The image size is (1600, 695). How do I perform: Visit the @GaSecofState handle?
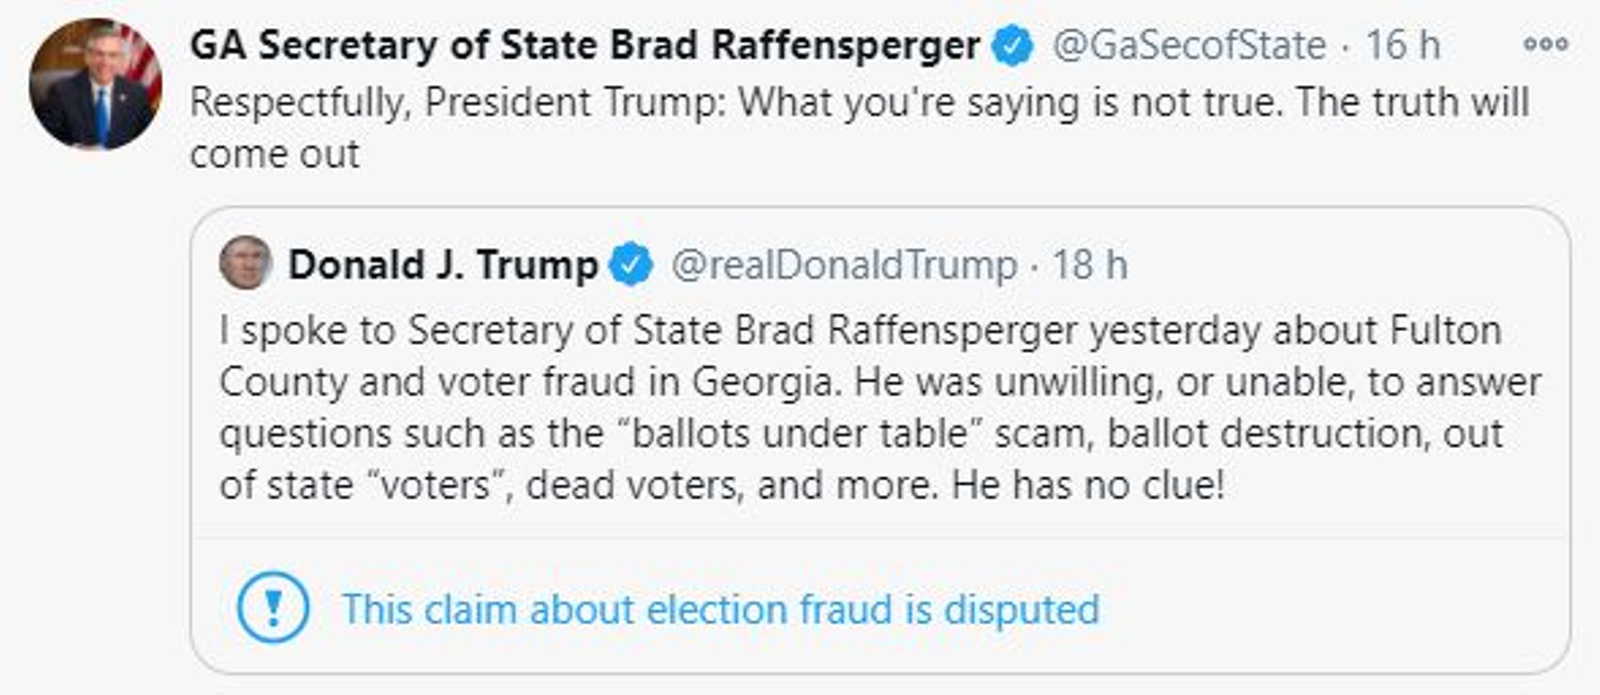1188,46
